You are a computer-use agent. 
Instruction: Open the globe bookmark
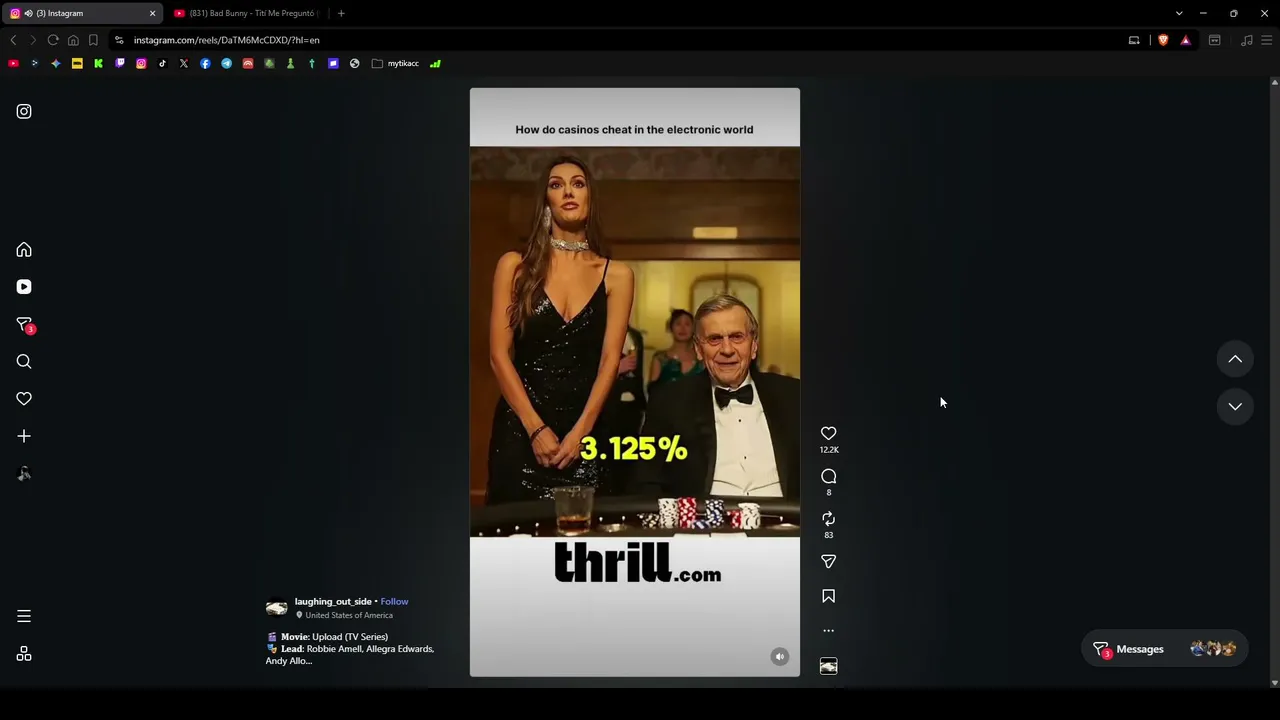[354, 63]
